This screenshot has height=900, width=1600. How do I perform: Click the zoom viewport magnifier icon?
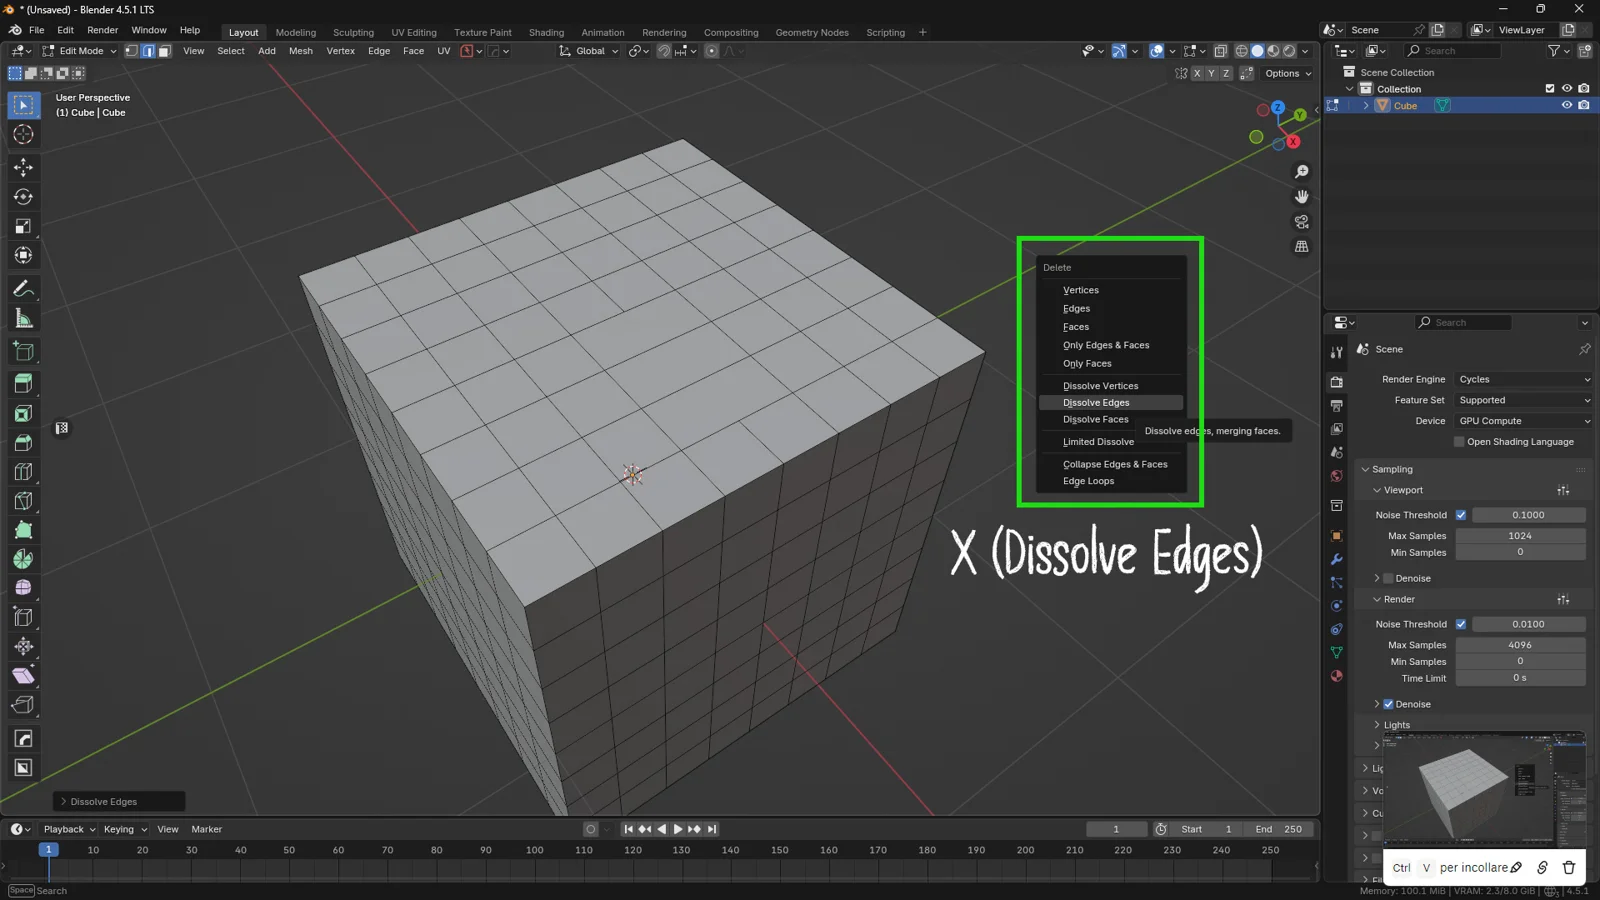[x=1301, y=172]
